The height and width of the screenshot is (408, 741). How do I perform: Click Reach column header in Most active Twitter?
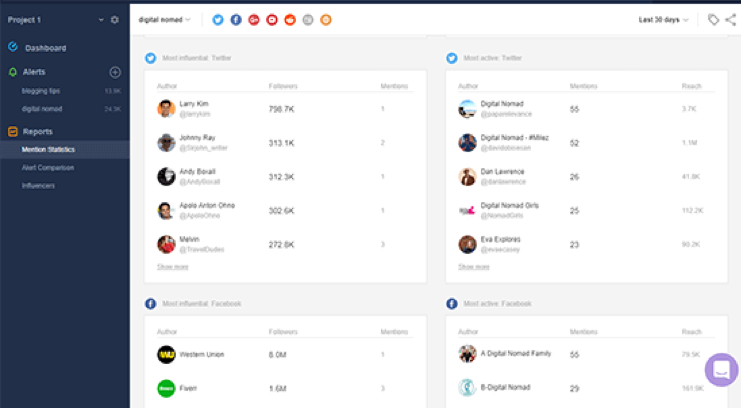[x=691, y=86]
